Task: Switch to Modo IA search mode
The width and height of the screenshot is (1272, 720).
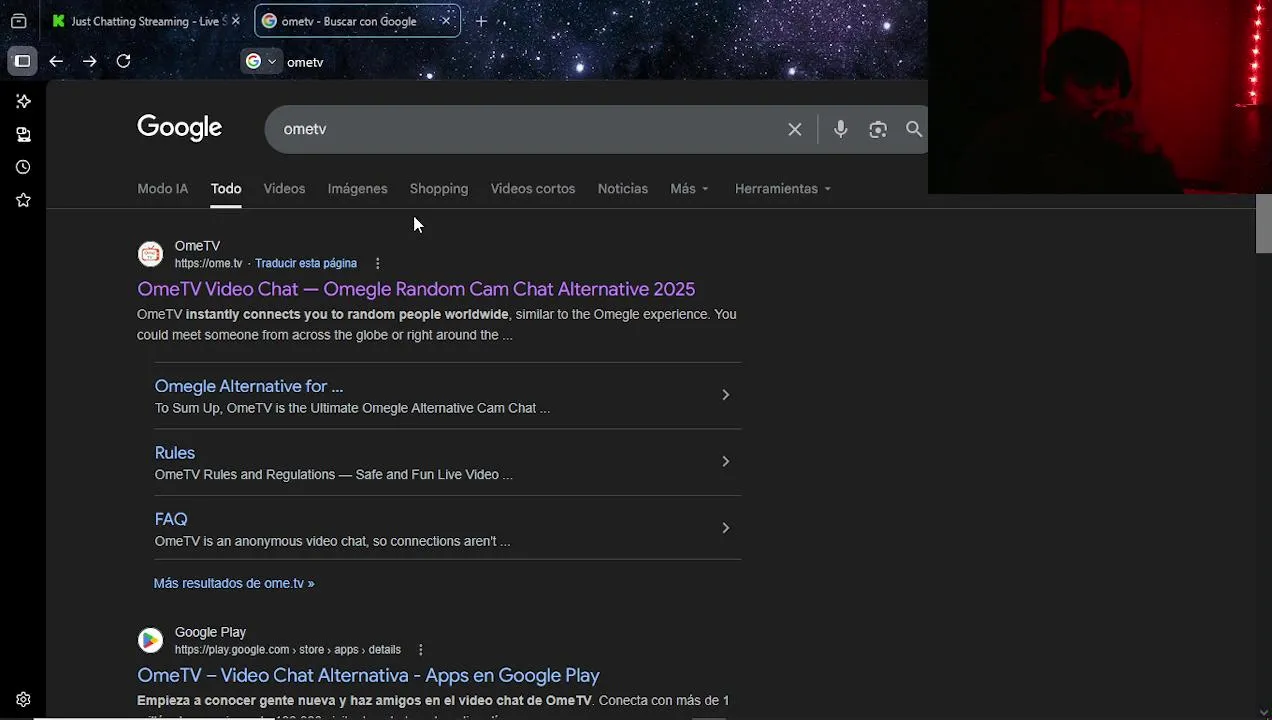Action: (162, 189)
